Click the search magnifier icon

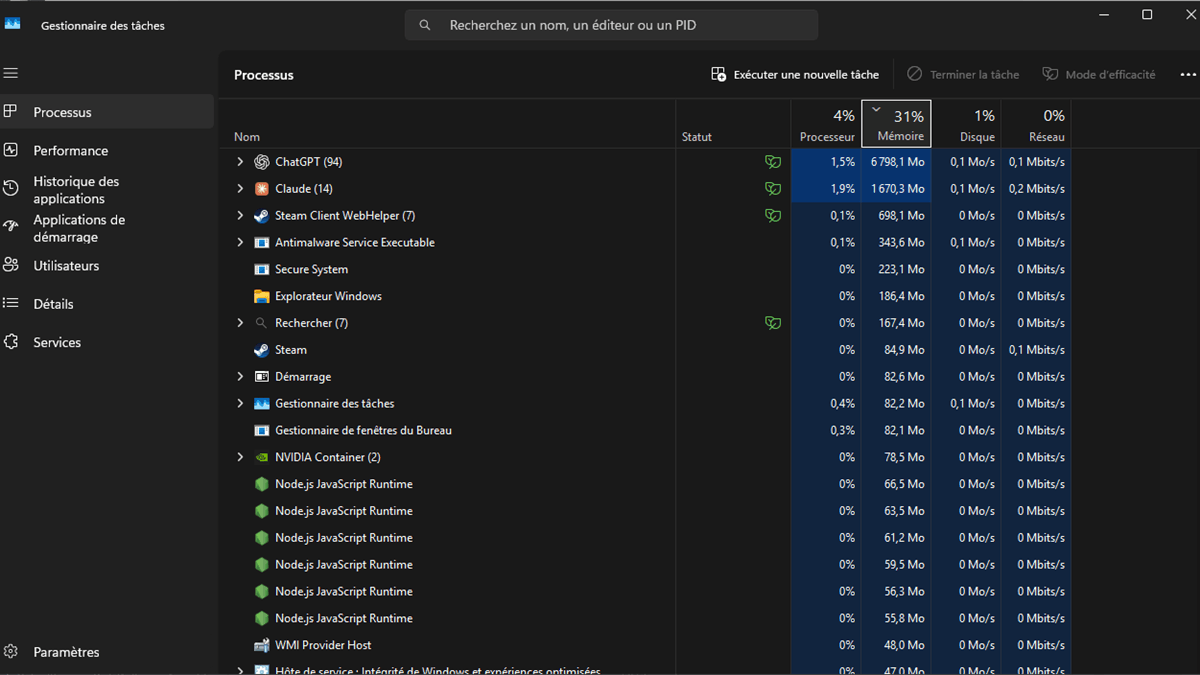pos(425,25)
